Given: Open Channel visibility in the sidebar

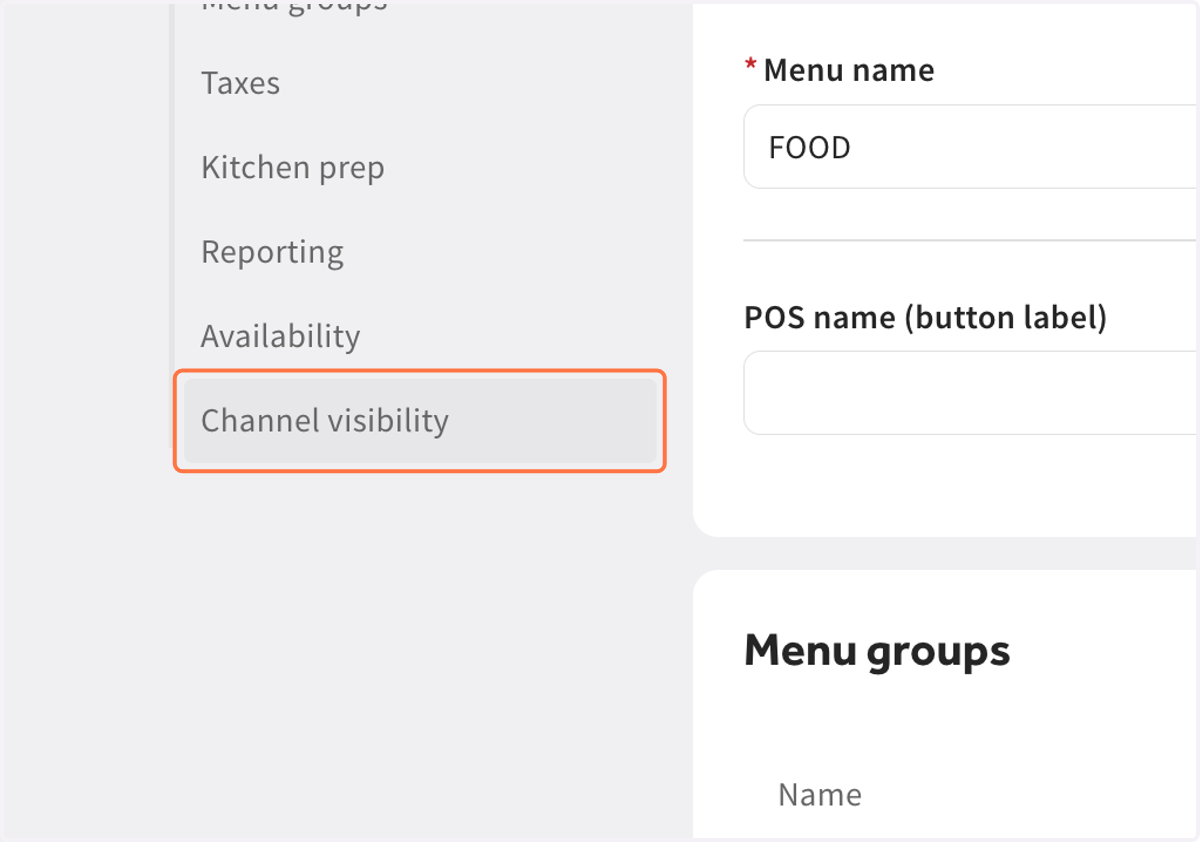Looking at the screenshot, I should tap(420, 421).
